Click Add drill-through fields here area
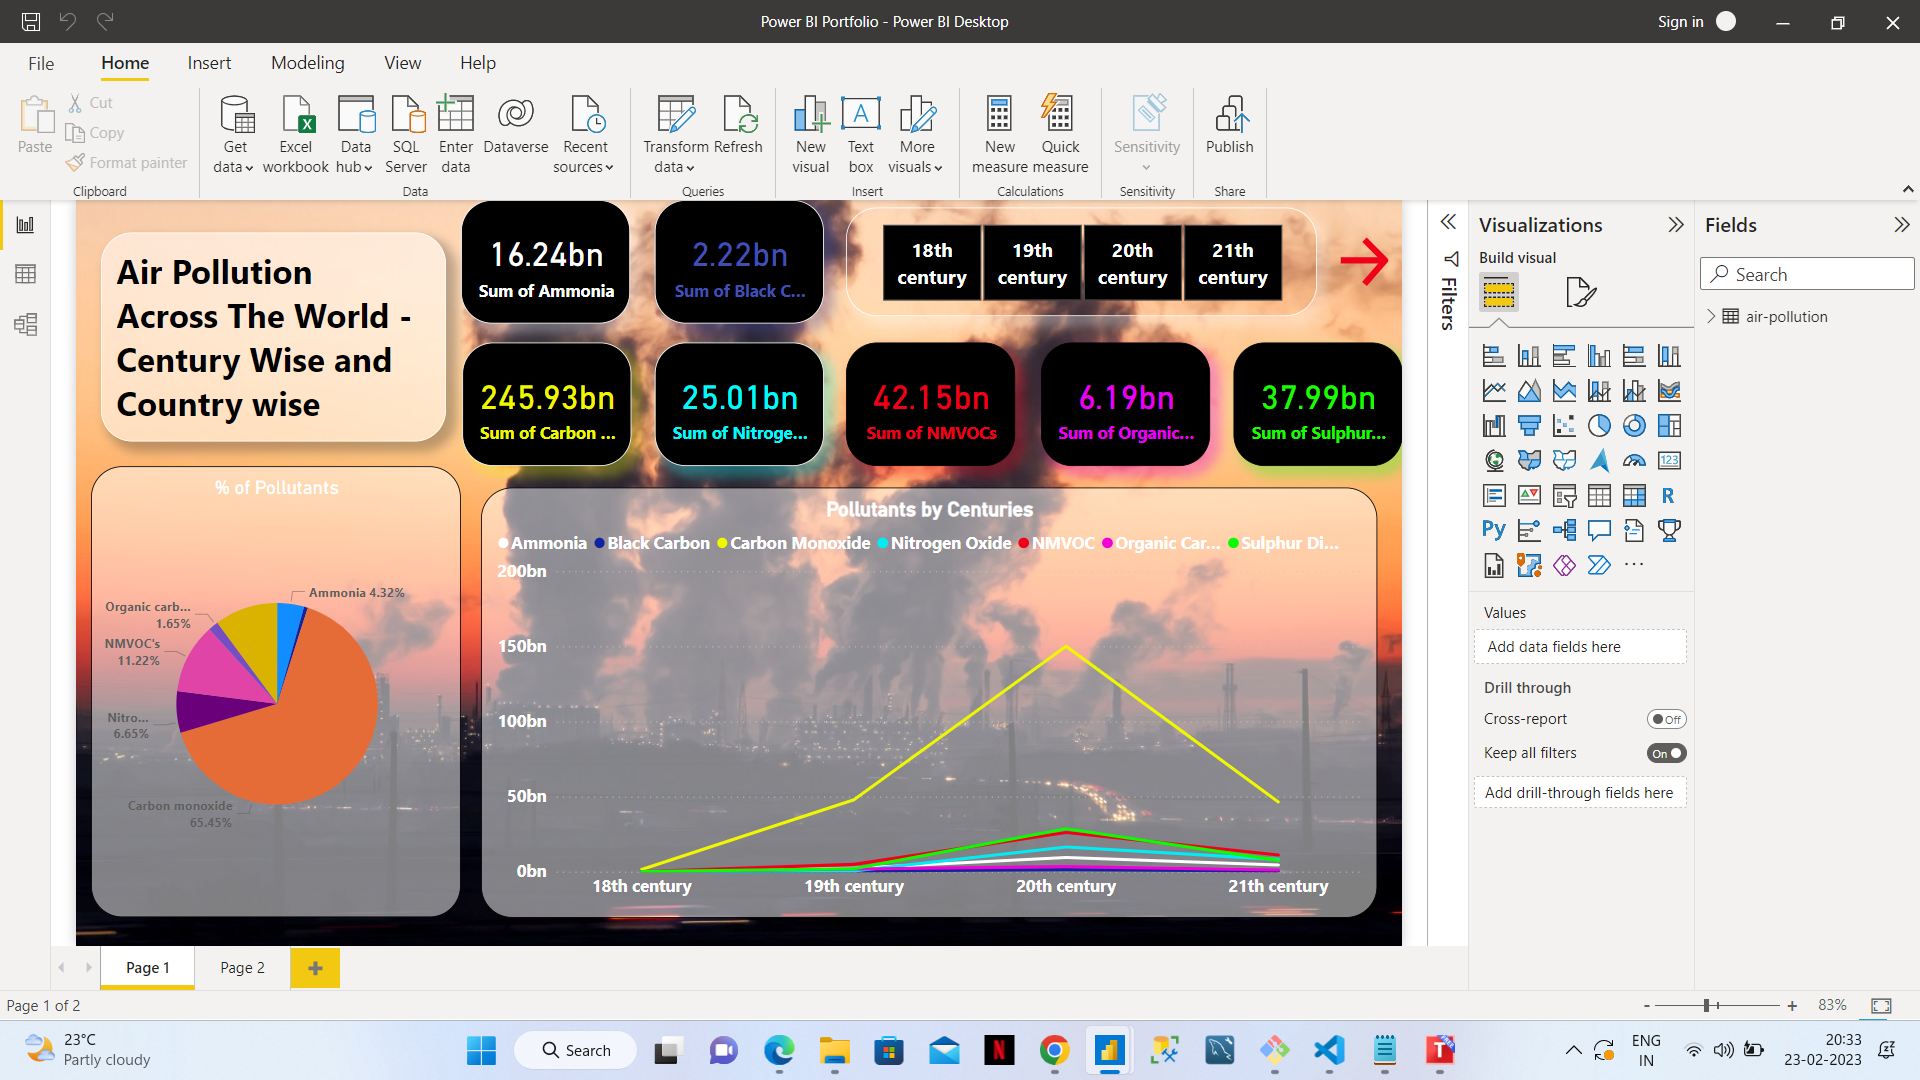The height and width of the screenshot is (1080, 1920). 1580,792
